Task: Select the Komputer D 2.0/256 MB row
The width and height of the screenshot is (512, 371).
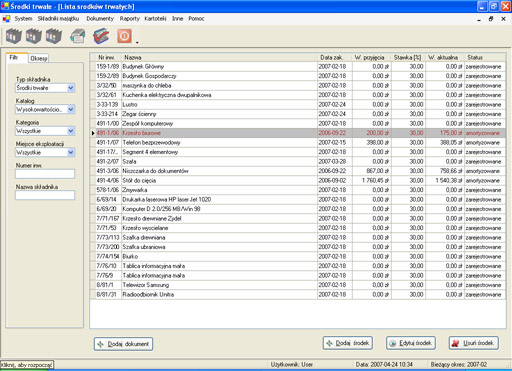Action: click(298, 209)
